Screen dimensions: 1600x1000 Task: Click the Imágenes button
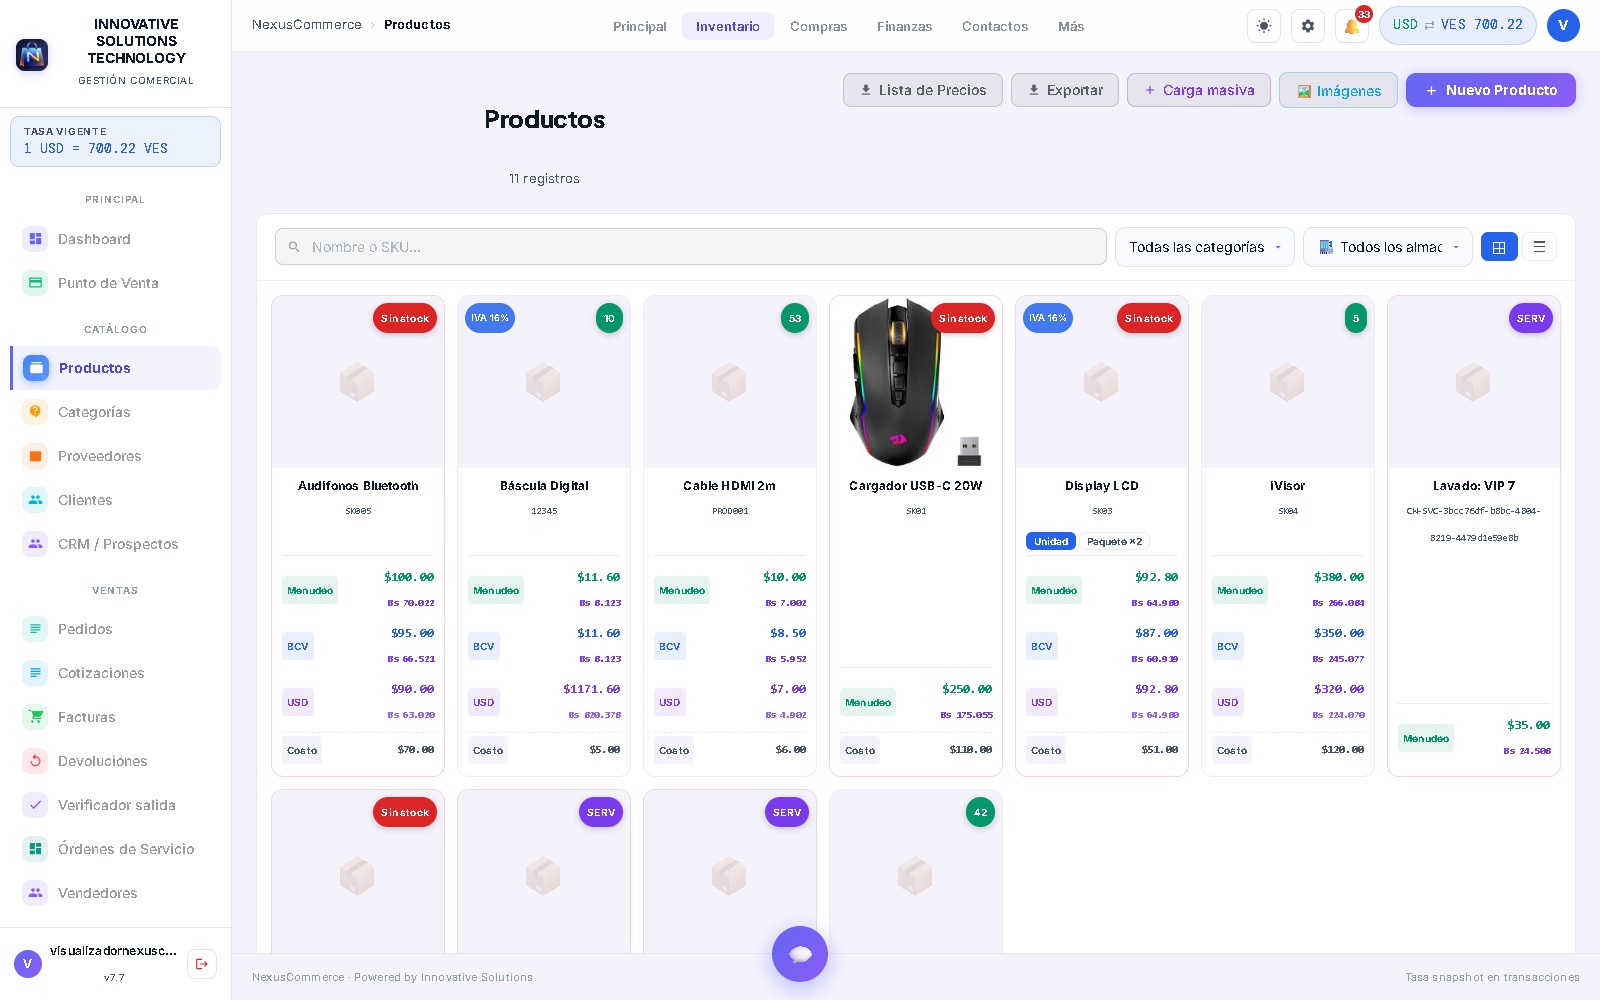pos(1339,91)
